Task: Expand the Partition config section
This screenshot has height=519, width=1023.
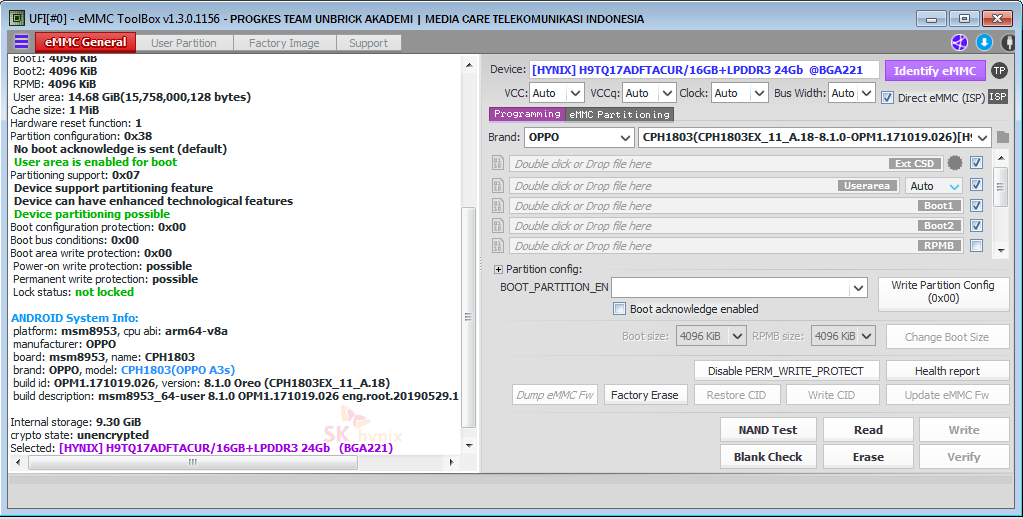Action: pyautogui.click(x=498, y=269)
